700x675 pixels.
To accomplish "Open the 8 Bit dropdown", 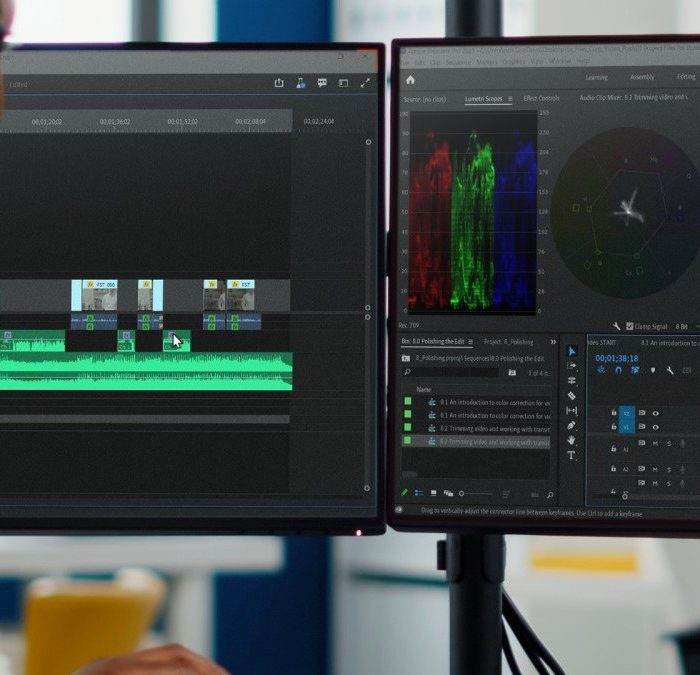I will point(683,326).
